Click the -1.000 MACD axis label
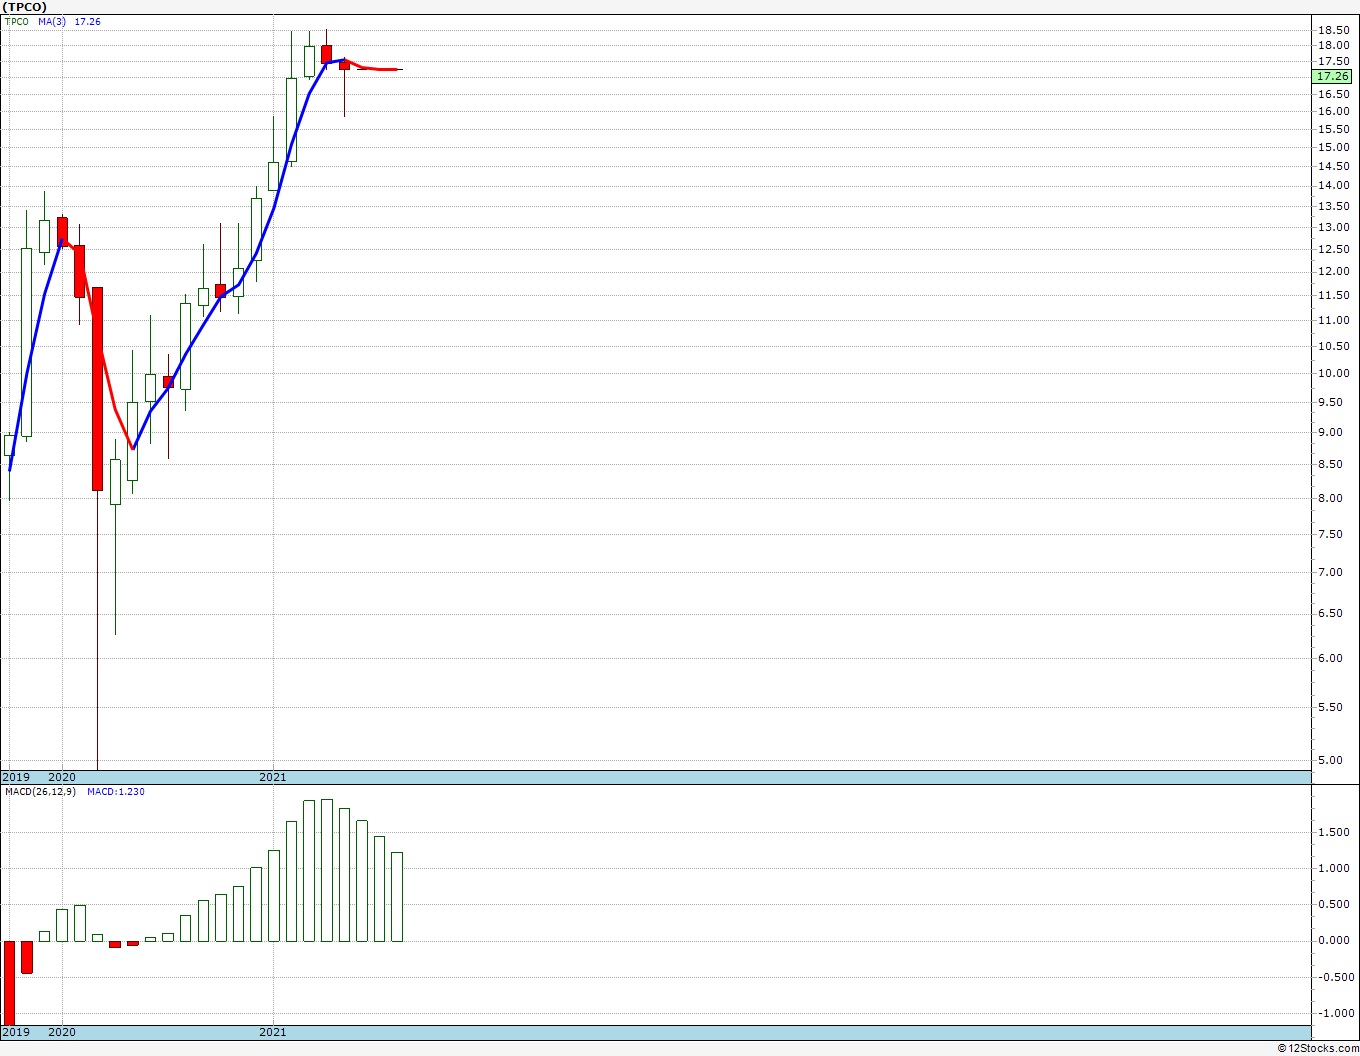1360x1056 pixels. tap(1333, 1013)
